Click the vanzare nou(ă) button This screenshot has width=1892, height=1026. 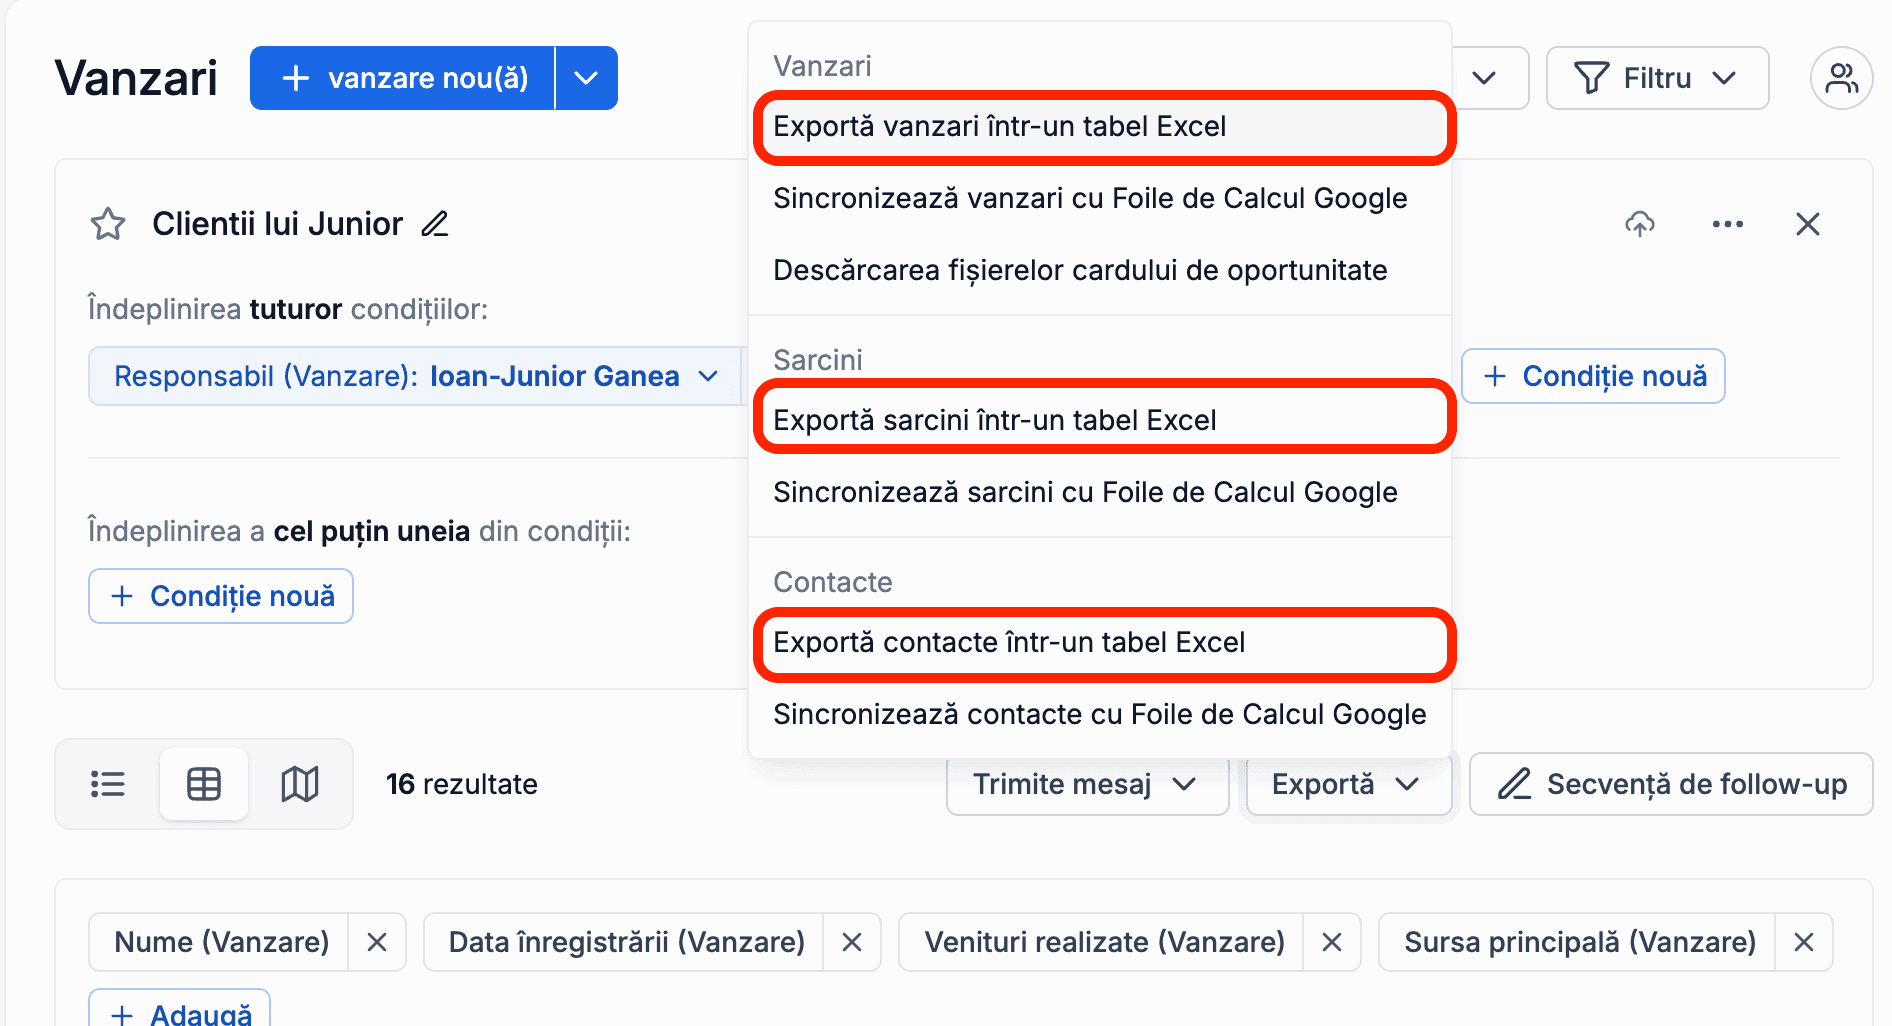pyautogui.click(x=402, y=78)
